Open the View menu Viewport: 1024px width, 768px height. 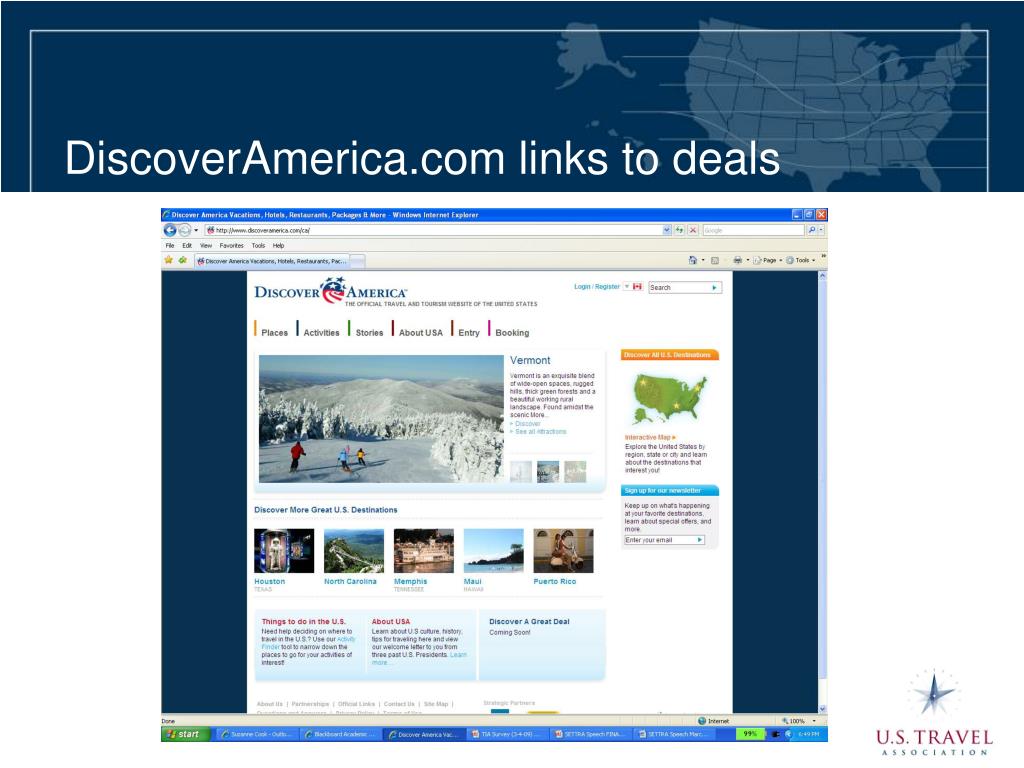pyautogui.click(x=206, y=246)
